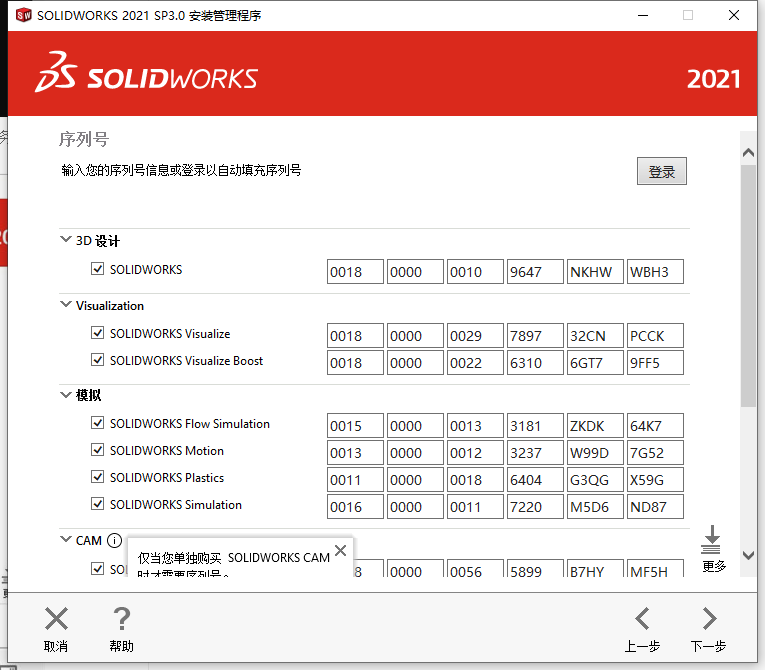The height and width of the screenshot is (670, 765).
Task: Proceed to next step (下一步) arrow
Action: tap(708, 620)
